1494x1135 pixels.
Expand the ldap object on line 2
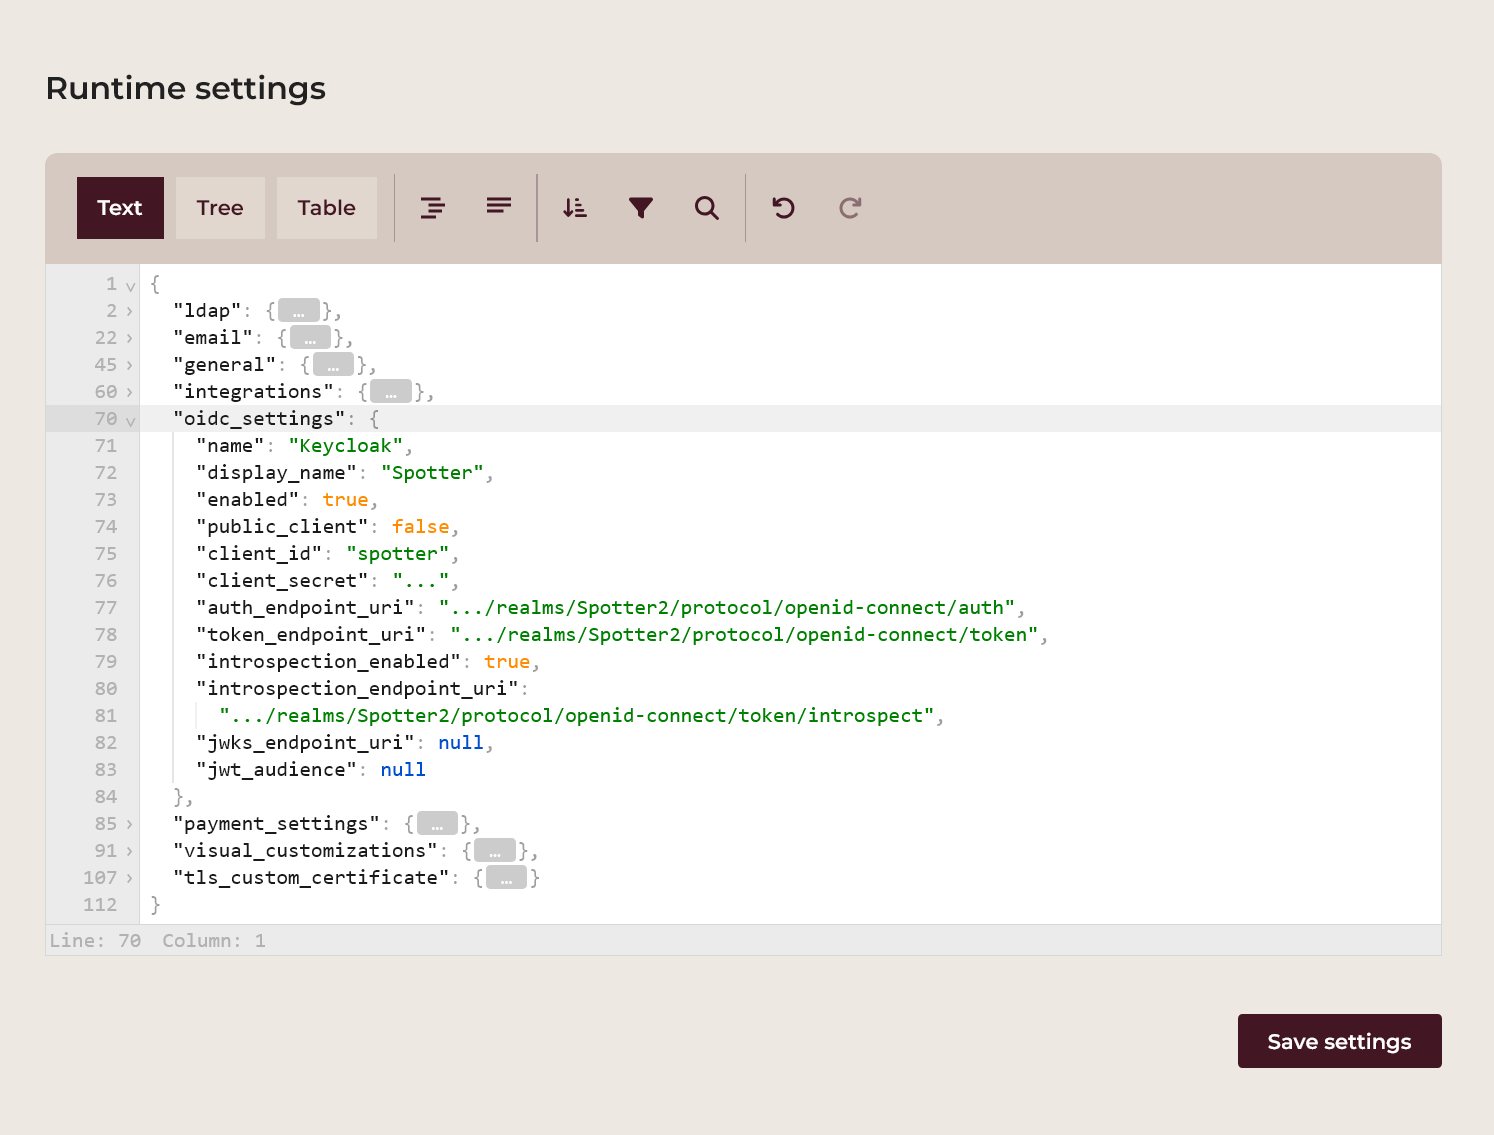tap(130, 311)
